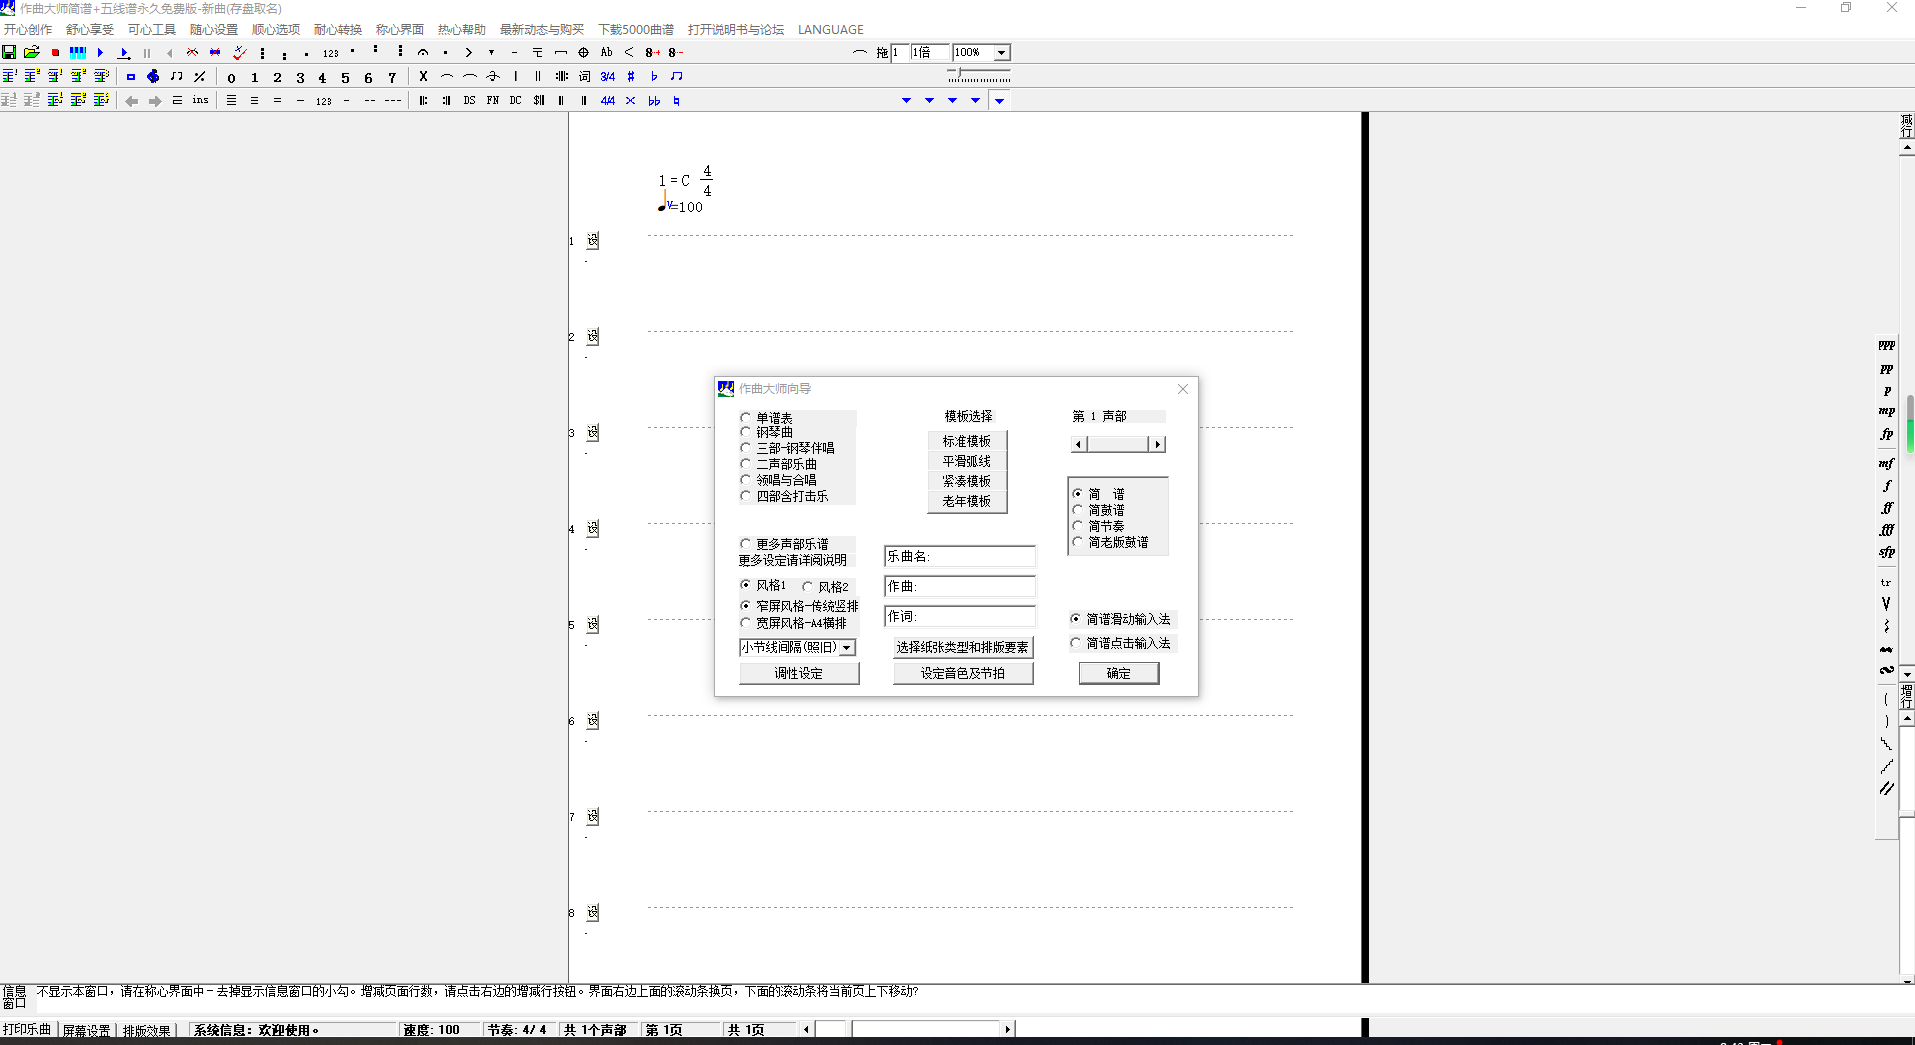
Task: Open the 开心创作 menu
Action: (28, 29)
